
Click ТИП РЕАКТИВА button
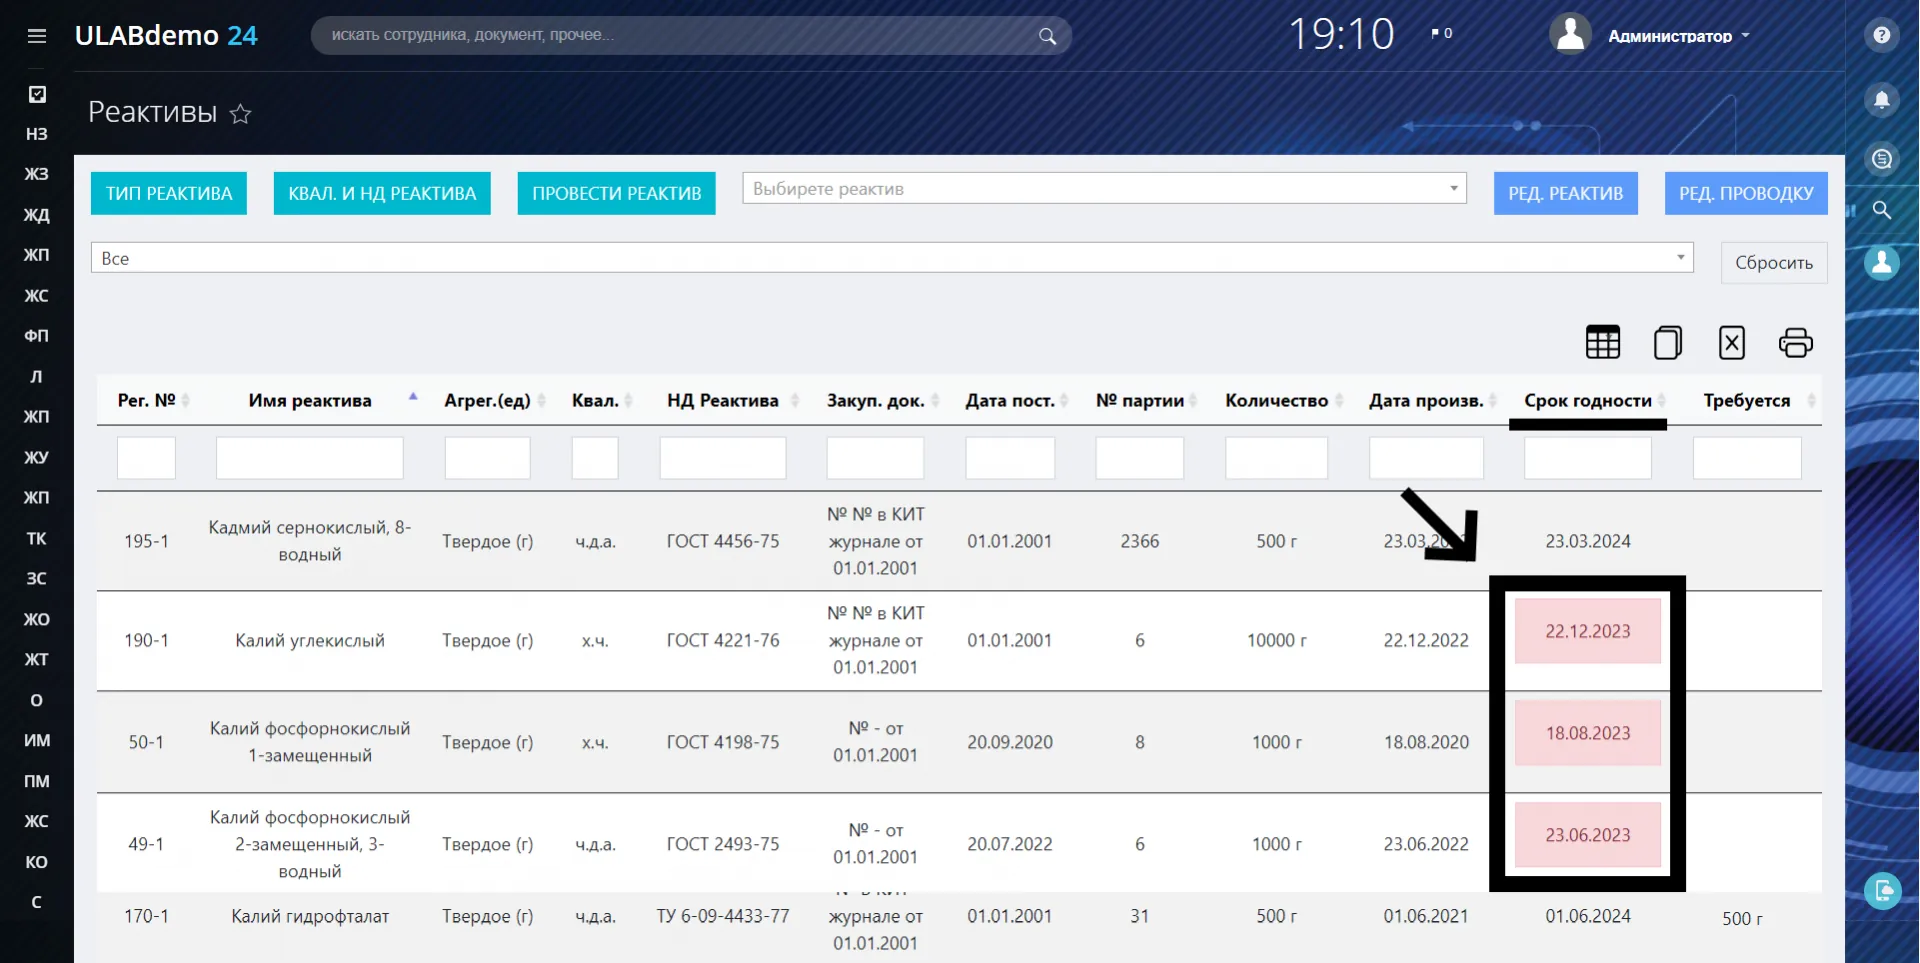[x=169, y=193]
